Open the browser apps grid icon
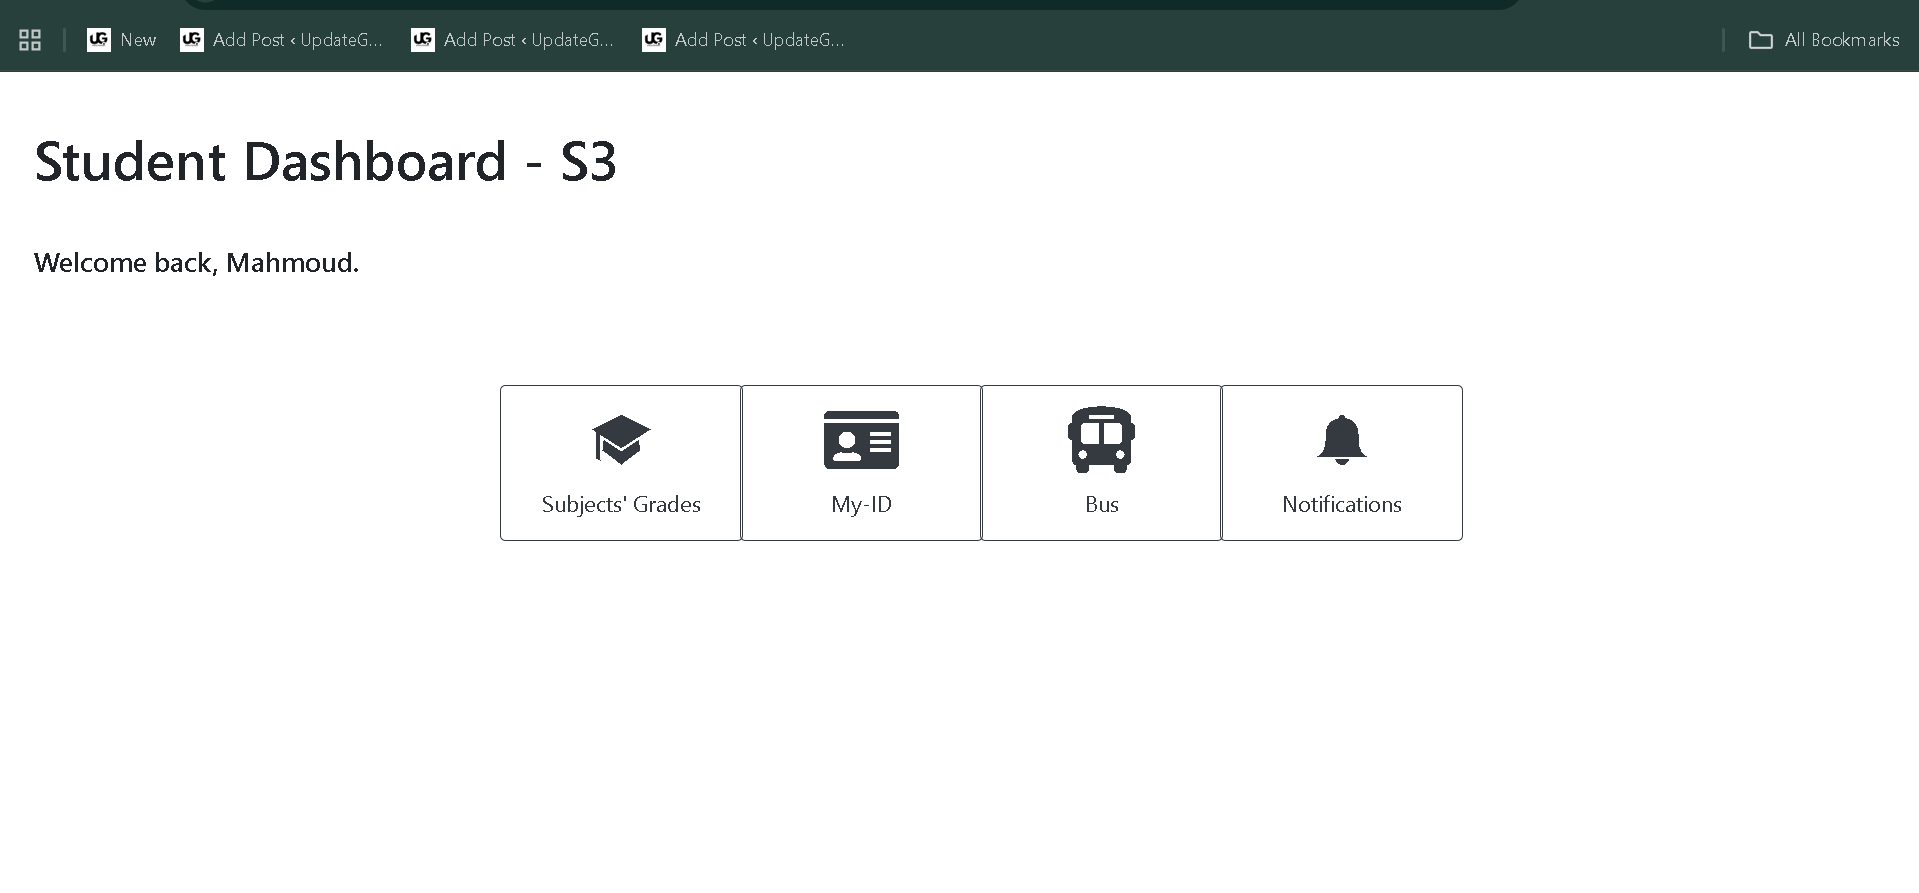 coord(30,40)
